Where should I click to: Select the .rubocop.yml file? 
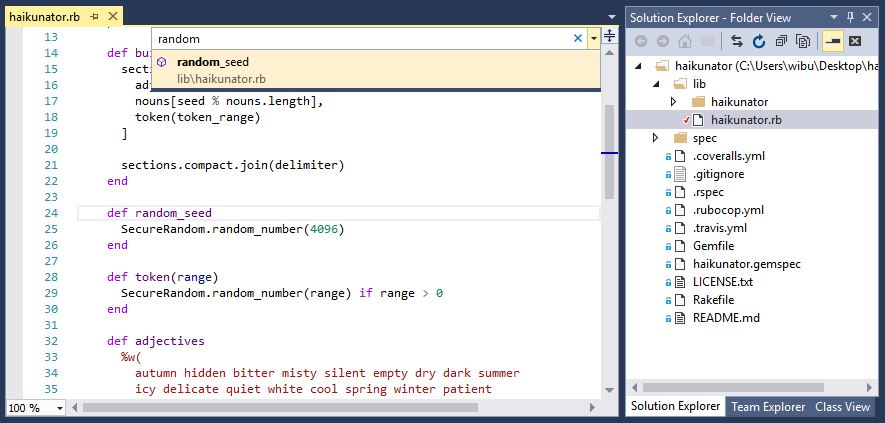click(x=728, y=210)
